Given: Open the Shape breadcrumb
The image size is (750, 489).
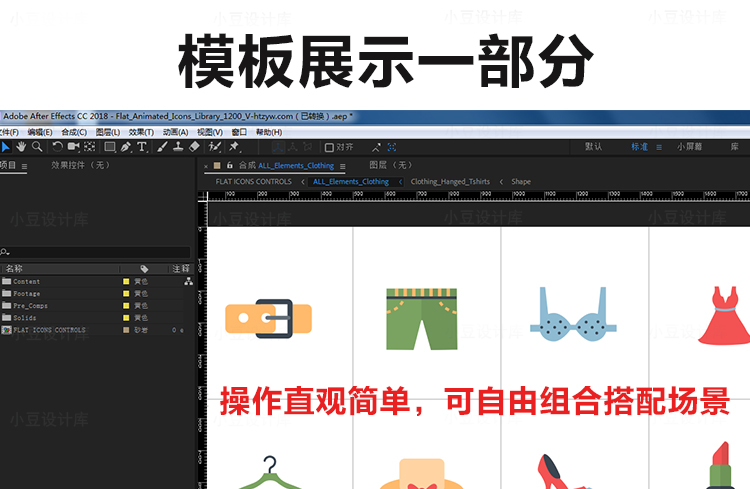Looking at the screenshot, I should (521, 182).
